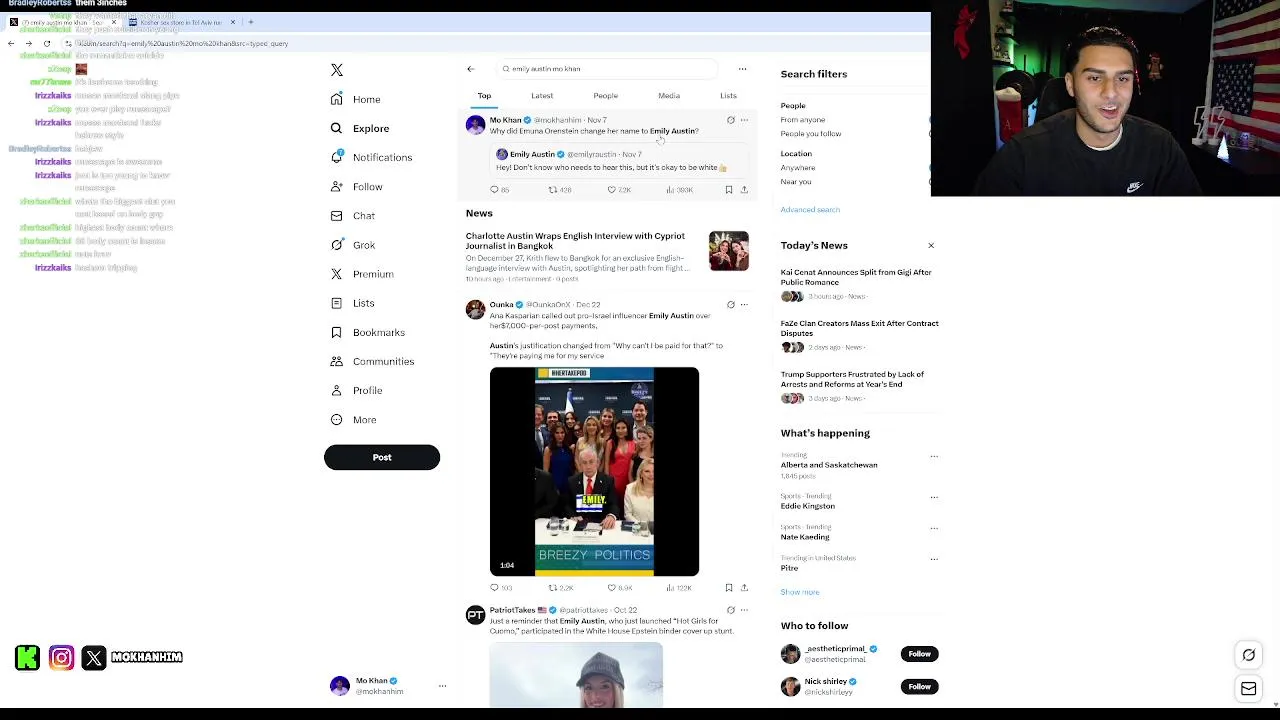1280x720 pixels.
Task: Select the Top results tab
Action: 484,96
